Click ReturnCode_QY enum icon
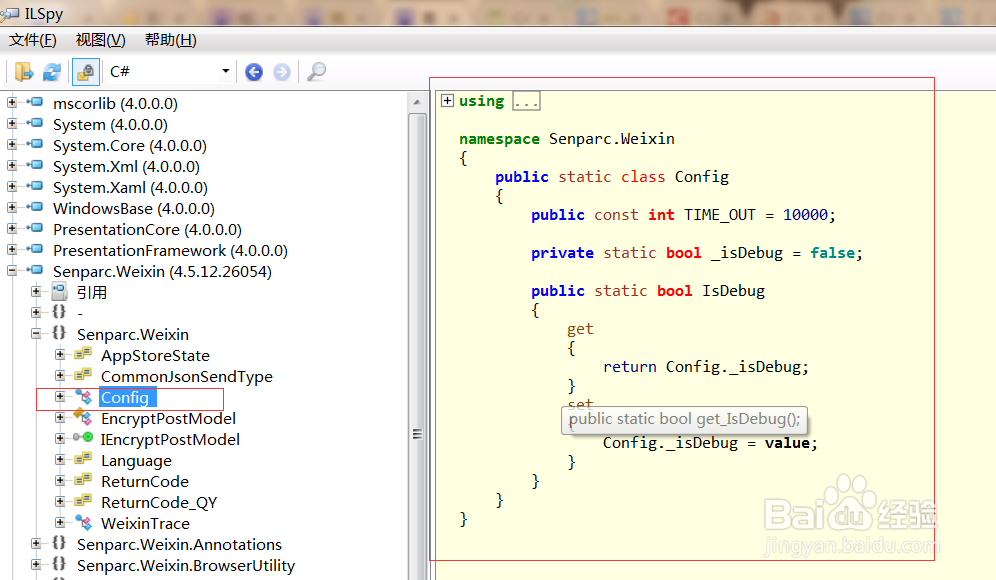The image size is (996, 580). 83,501
